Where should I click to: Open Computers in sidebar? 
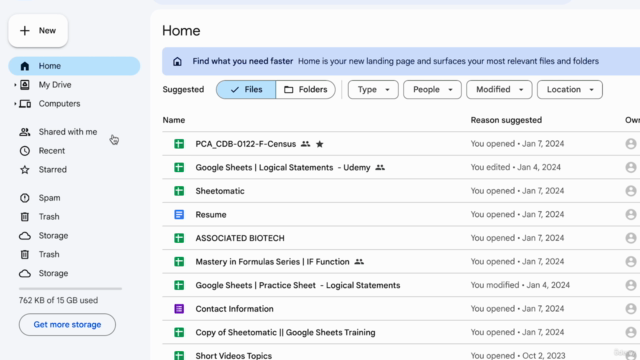pyautogui.click(x=59, y=104)
